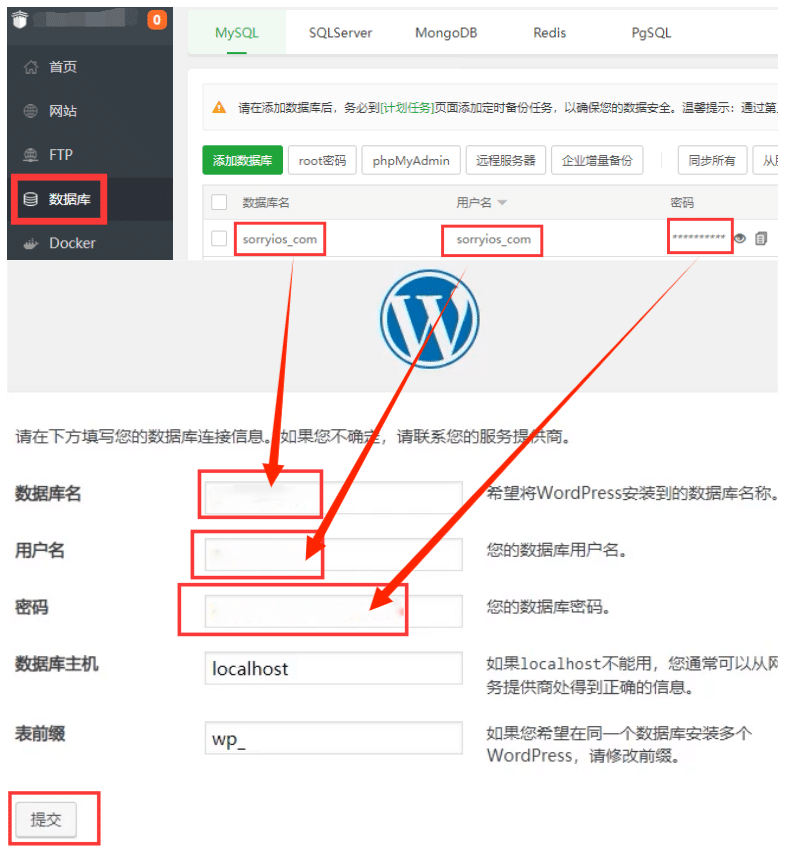Open phpMyAdmin
This screenshot has width=785, height=862.
411,160
